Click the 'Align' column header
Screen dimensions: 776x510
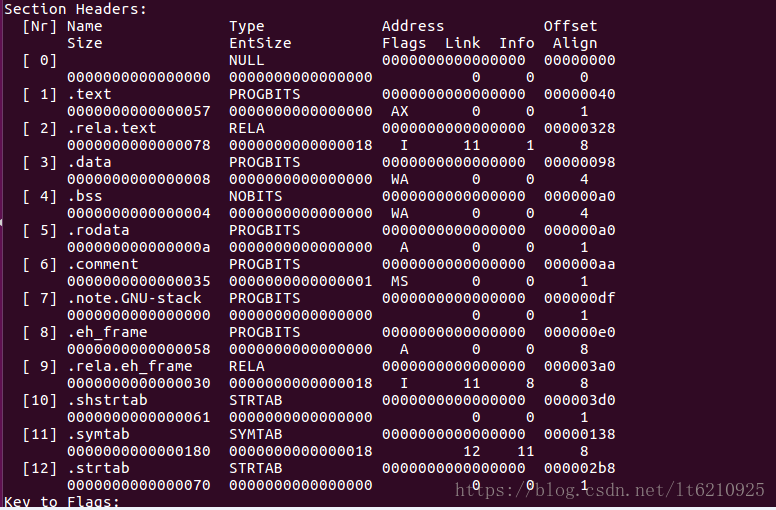click(x=575, y=44)
